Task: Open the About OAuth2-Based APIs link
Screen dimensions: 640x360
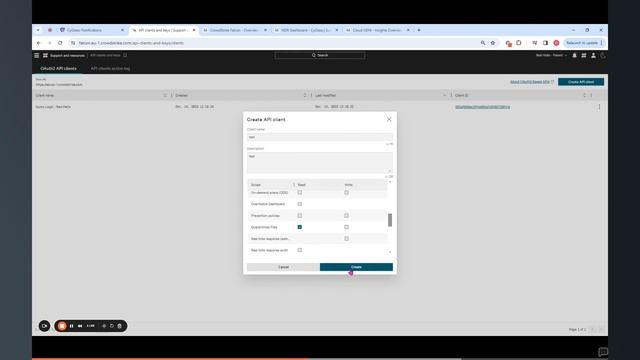Action: [x=531, y=82]
